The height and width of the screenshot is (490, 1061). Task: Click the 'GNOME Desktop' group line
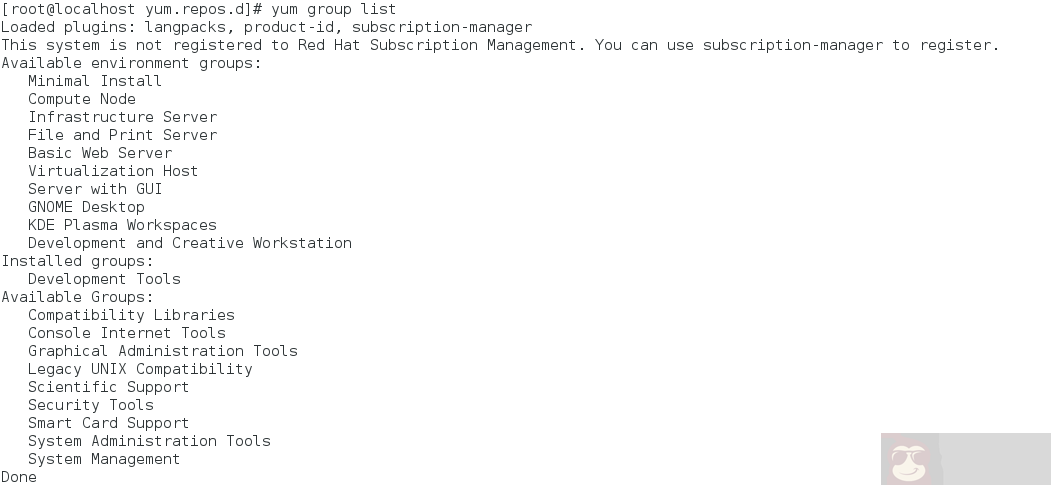86,207
